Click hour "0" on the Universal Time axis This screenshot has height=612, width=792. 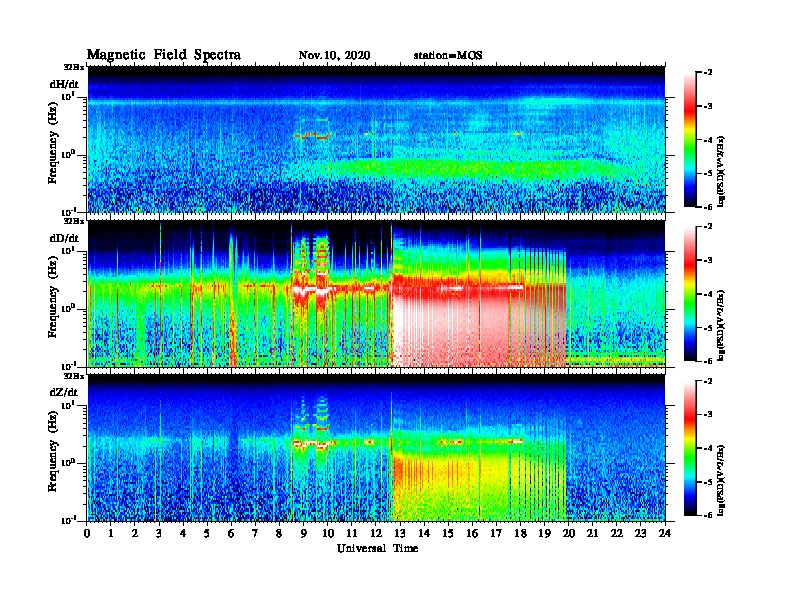[x=87, y=533]
